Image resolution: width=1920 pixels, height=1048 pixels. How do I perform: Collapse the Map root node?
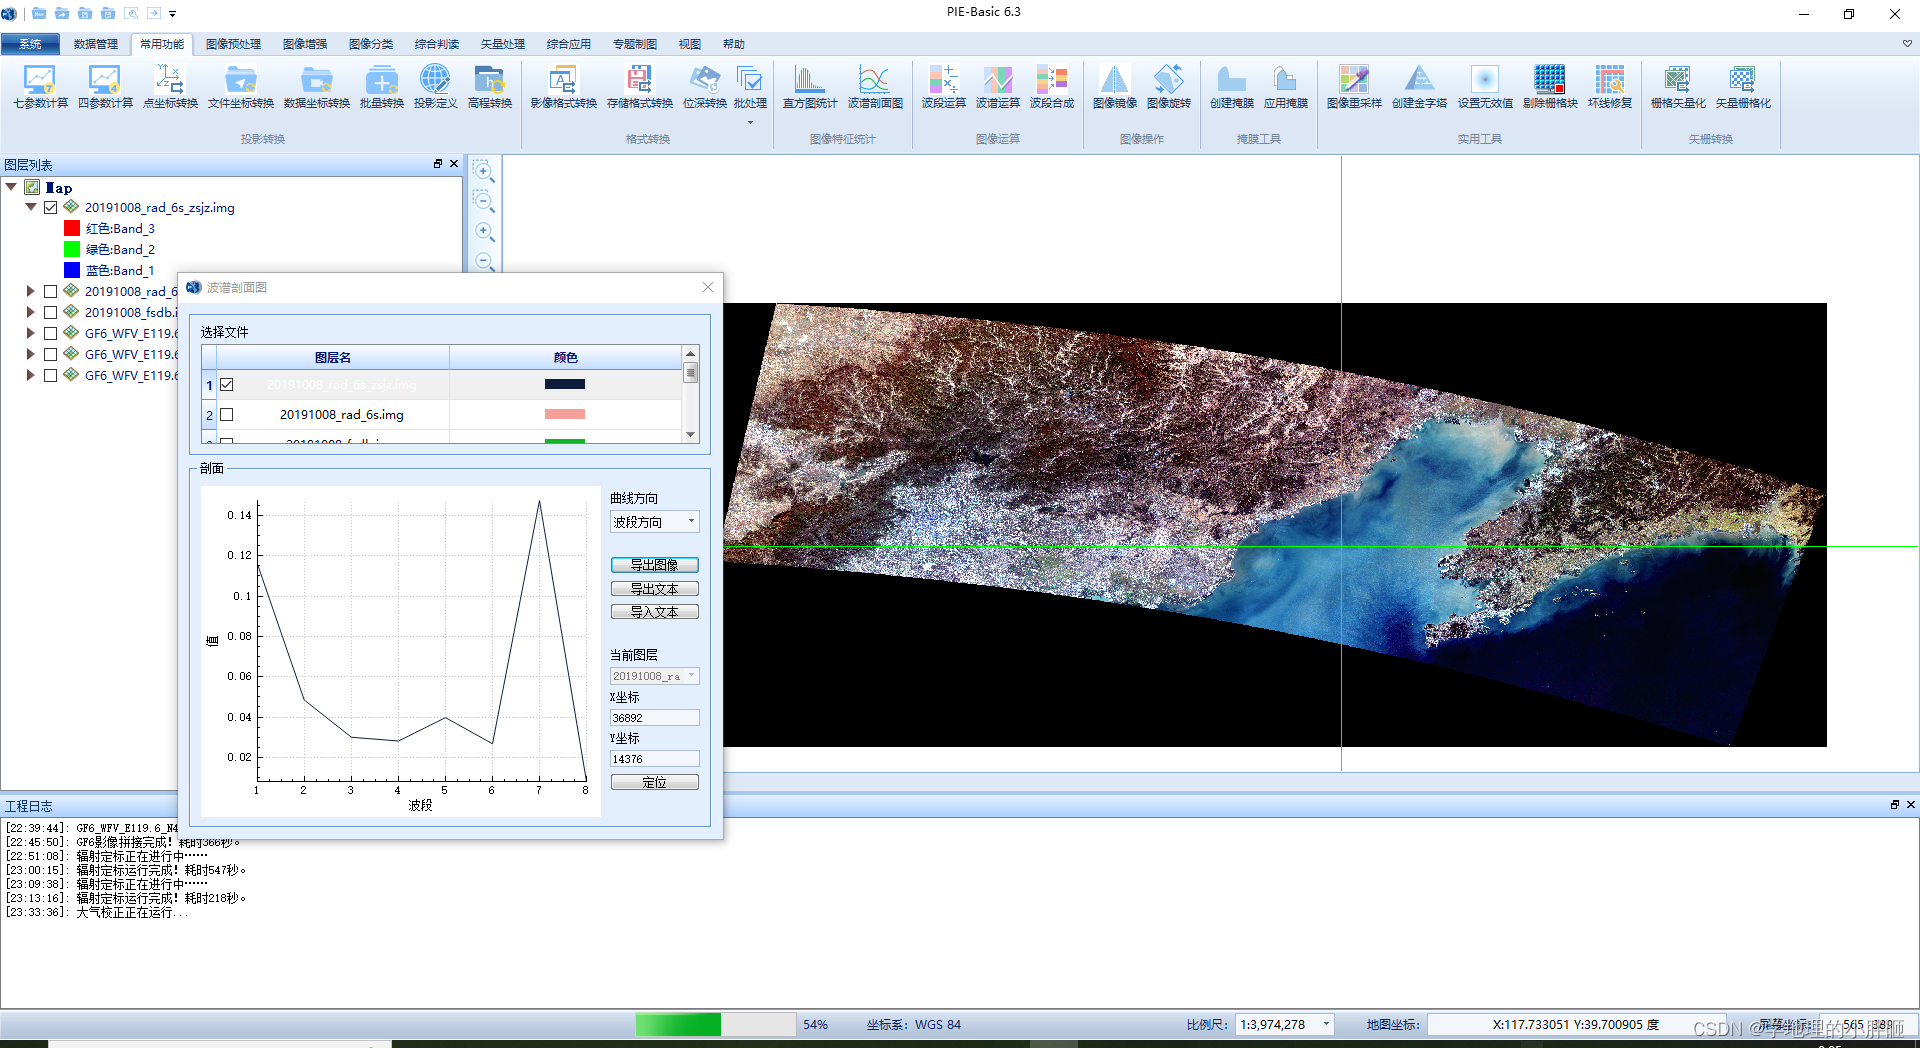pyautogui.click(x=11, y=186)
